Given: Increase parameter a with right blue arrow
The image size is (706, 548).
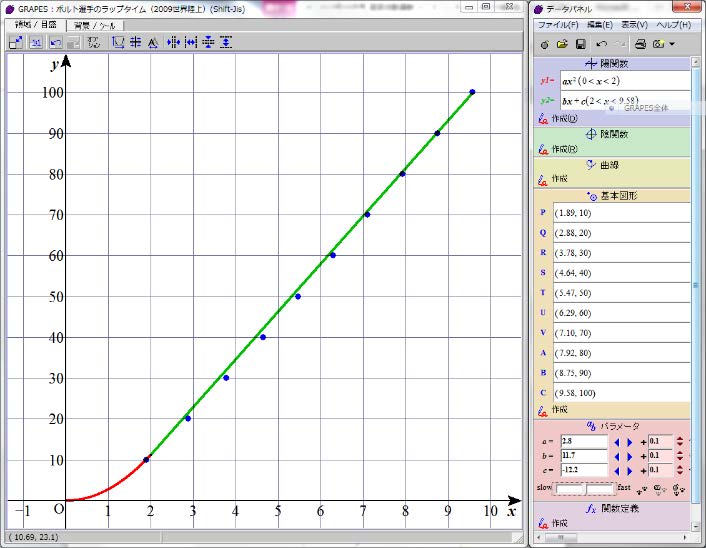Looking at the screenshot, I should tap(629, 441).
